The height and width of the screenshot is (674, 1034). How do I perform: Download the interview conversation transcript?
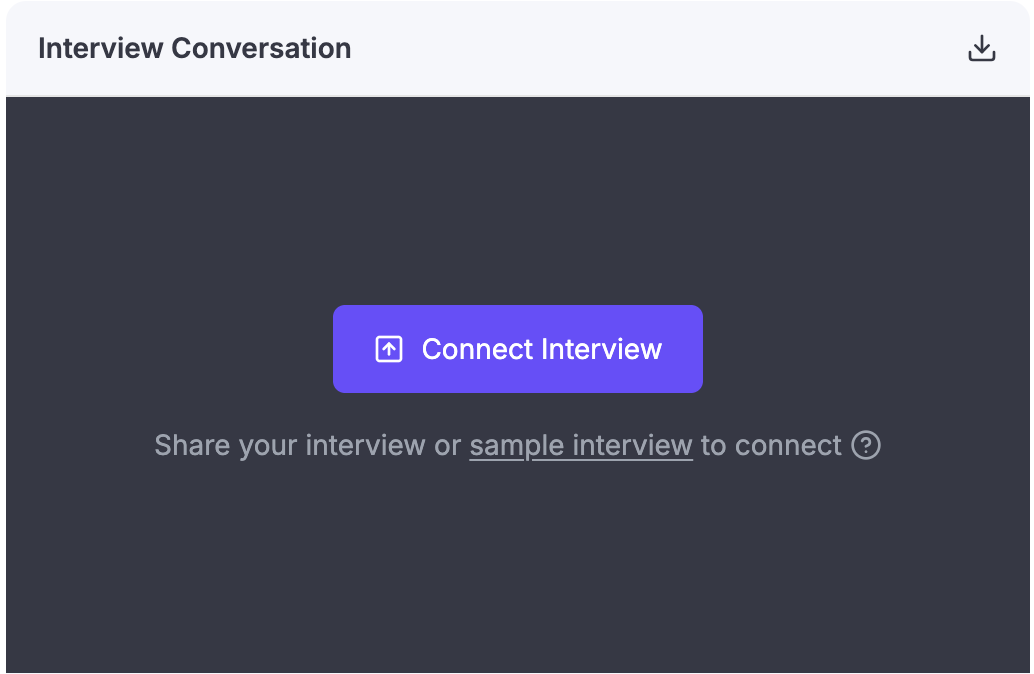pyautogui.click(x=982, y=48)
